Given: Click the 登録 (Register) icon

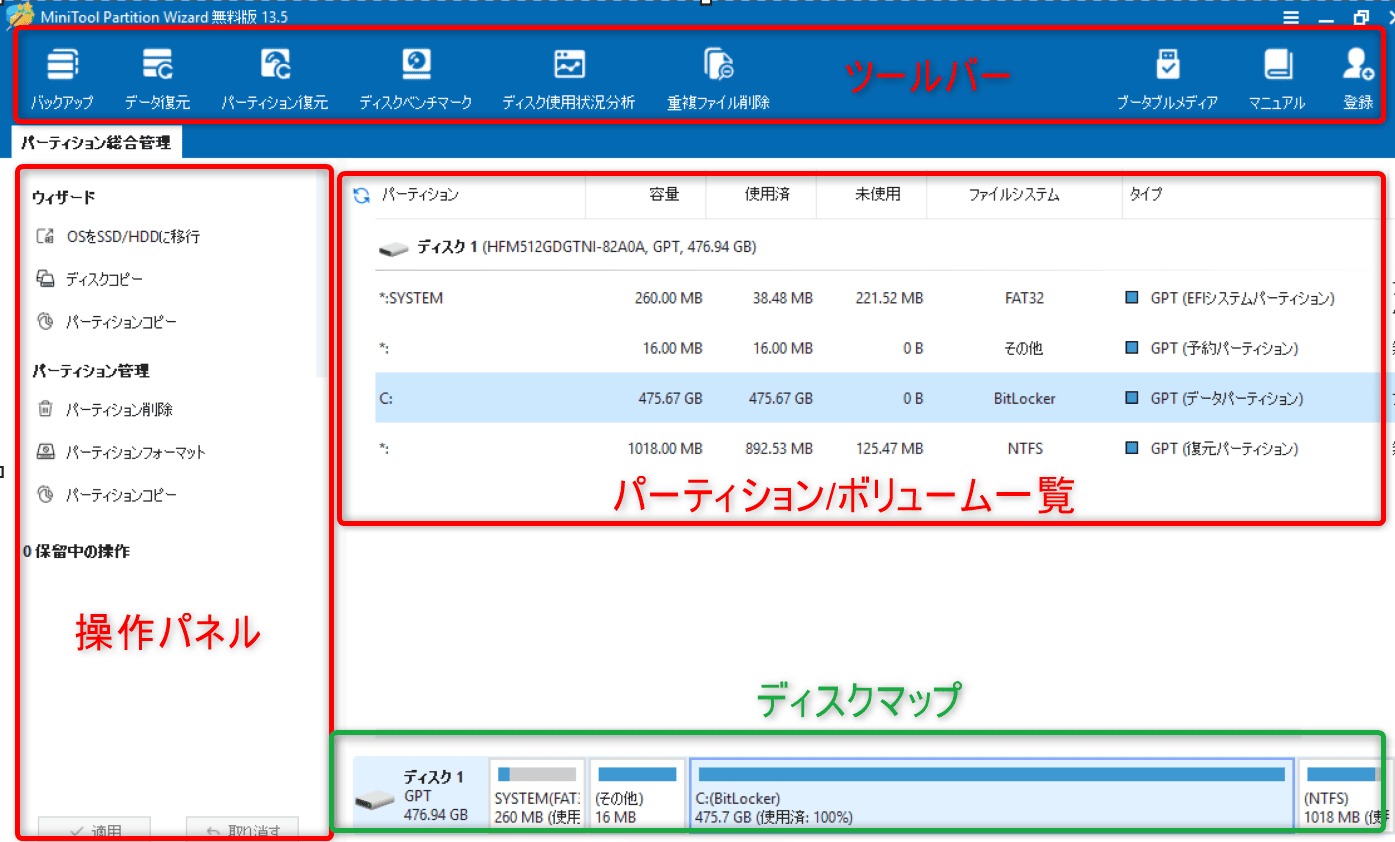Looking at the screenshot, I should coord(1356,77).
